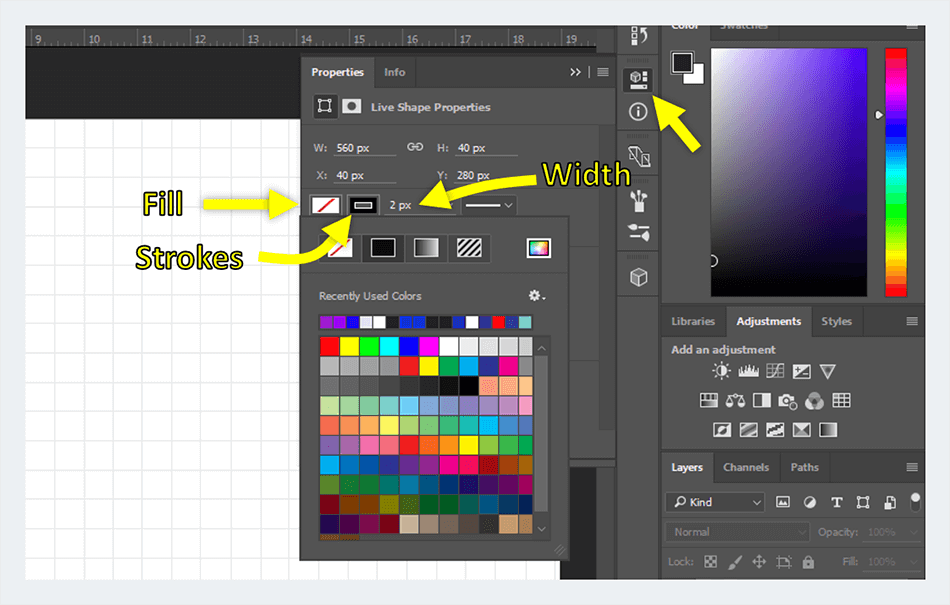The height and width of the screenshot is (605, 950).
Task: Open the Properties panel icon in the dock
Action: click(638, 79)
